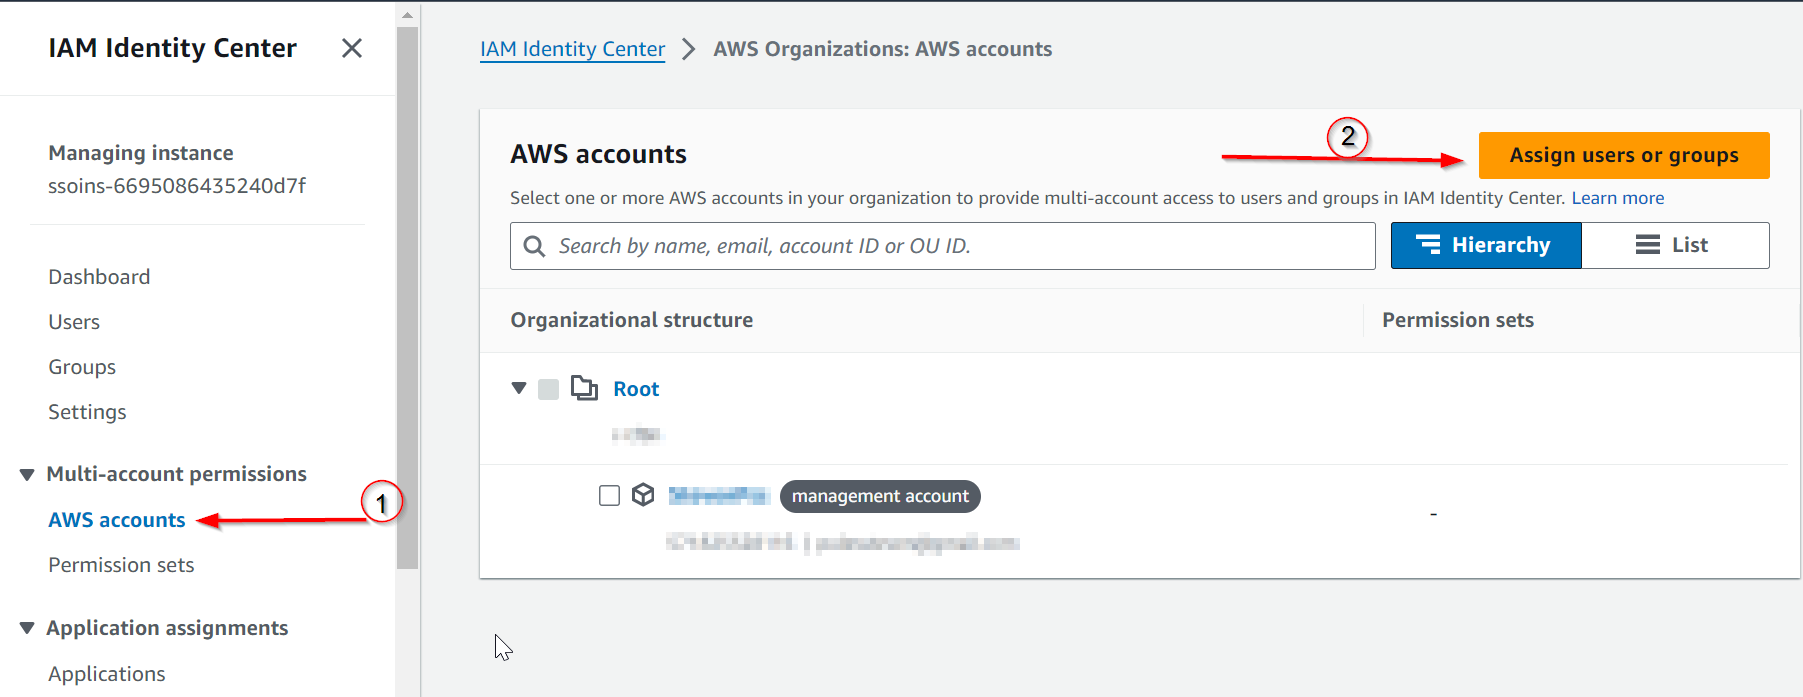Open the Dashboard page in sidebar
Screen dimensions: 1803x697
coord(99,277)
